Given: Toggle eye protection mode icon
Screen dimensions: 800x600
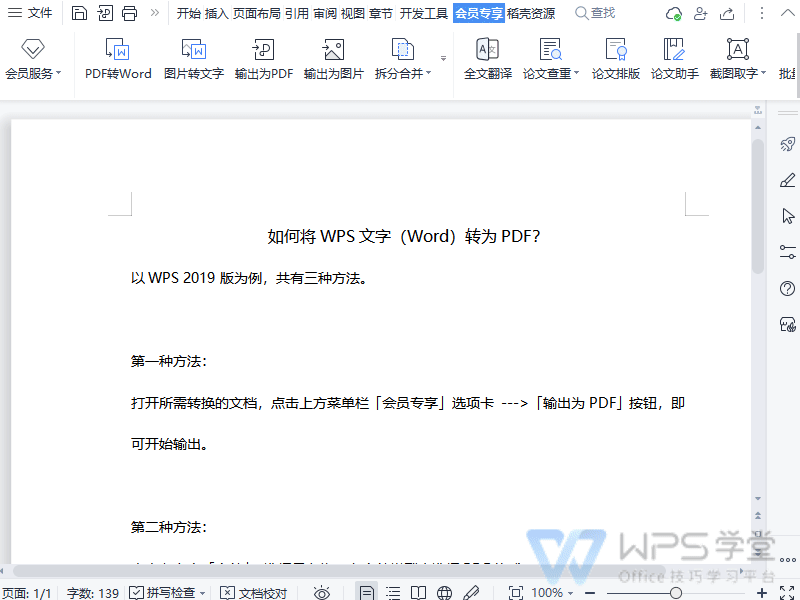Looking at the screenshot, I should point(322,593).
